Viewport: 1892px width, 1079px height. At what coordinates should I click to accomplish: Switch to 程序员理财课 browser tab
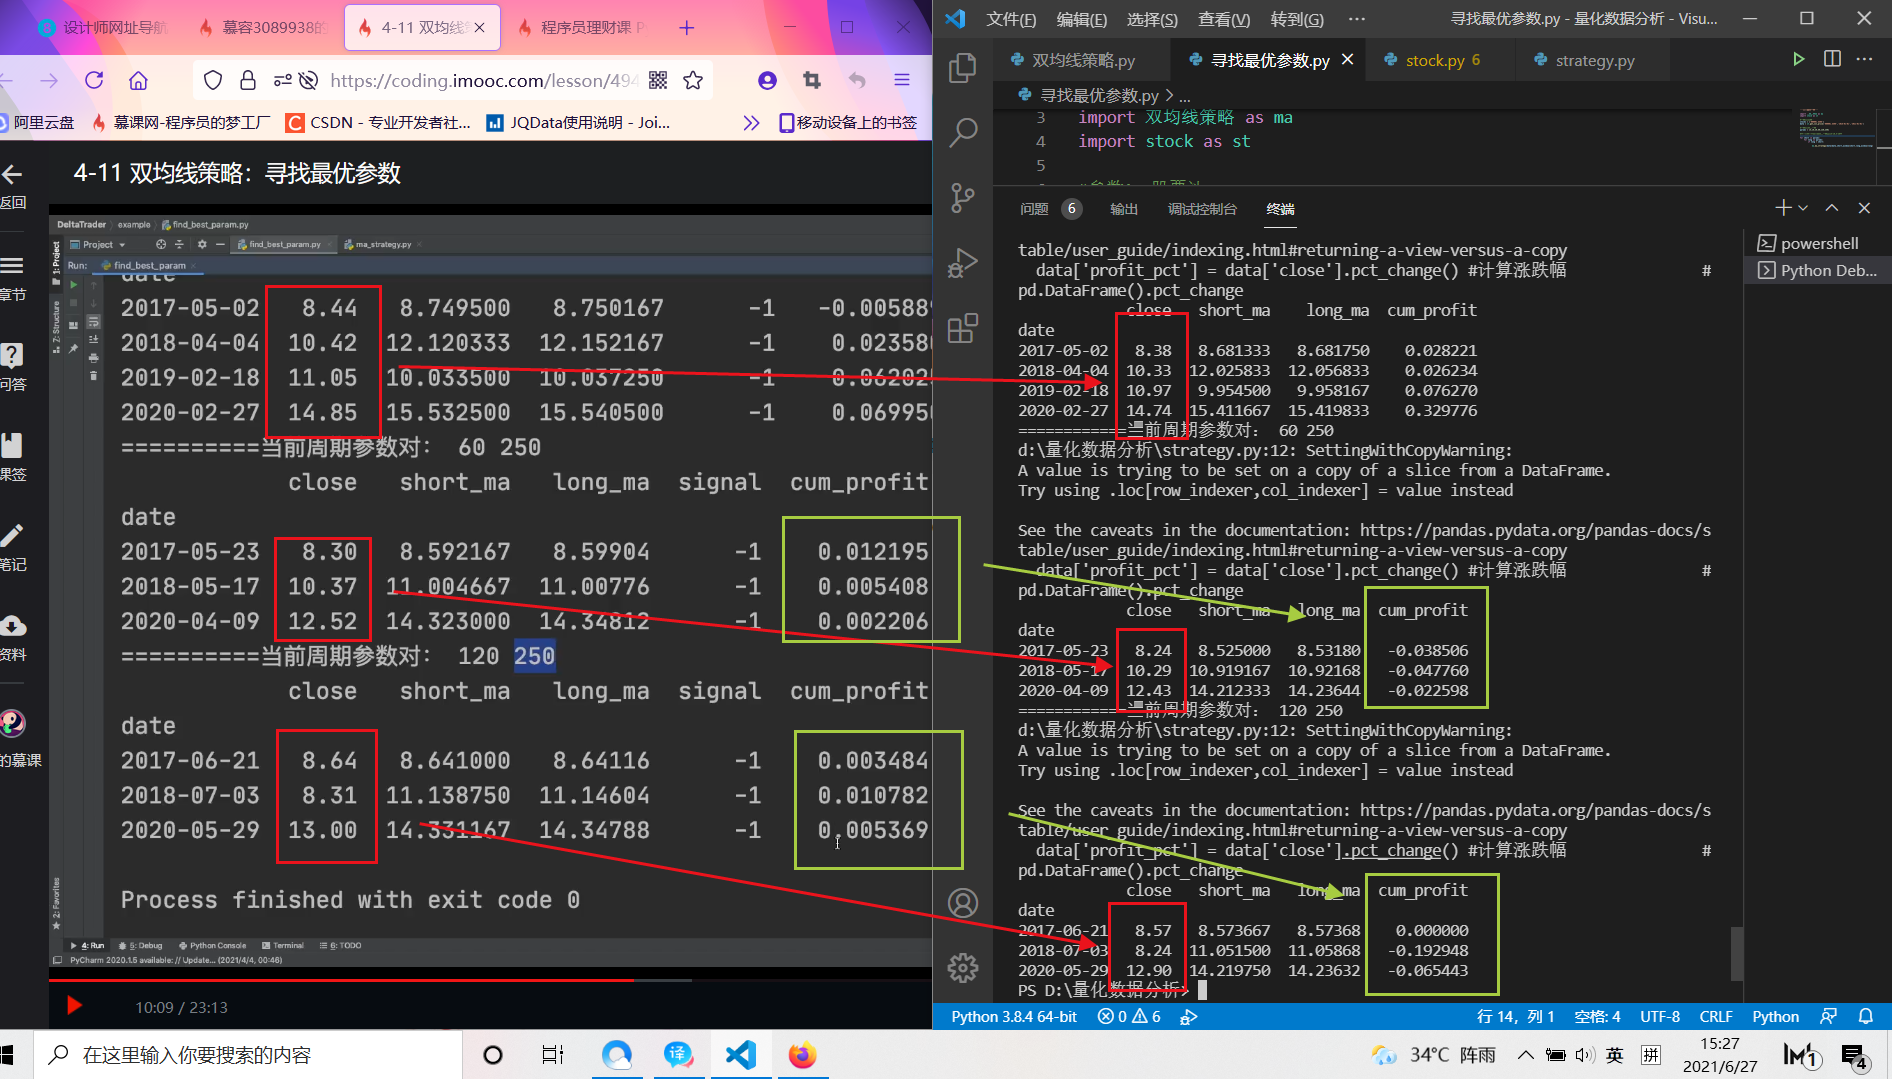tap(582, 27)
